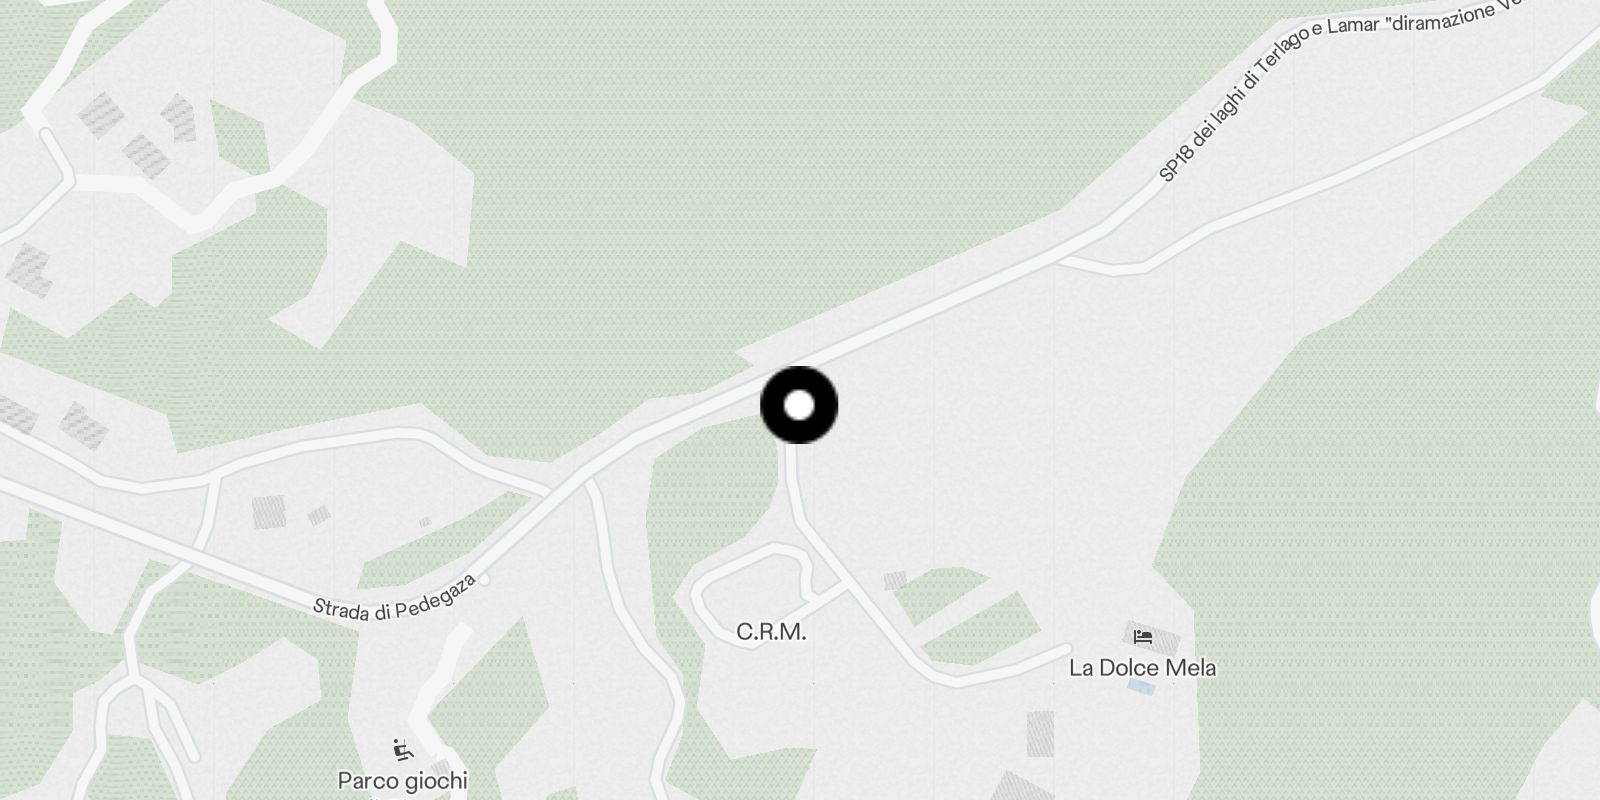Click the blue pool below La Dolce Mela

click(1139, 687)
